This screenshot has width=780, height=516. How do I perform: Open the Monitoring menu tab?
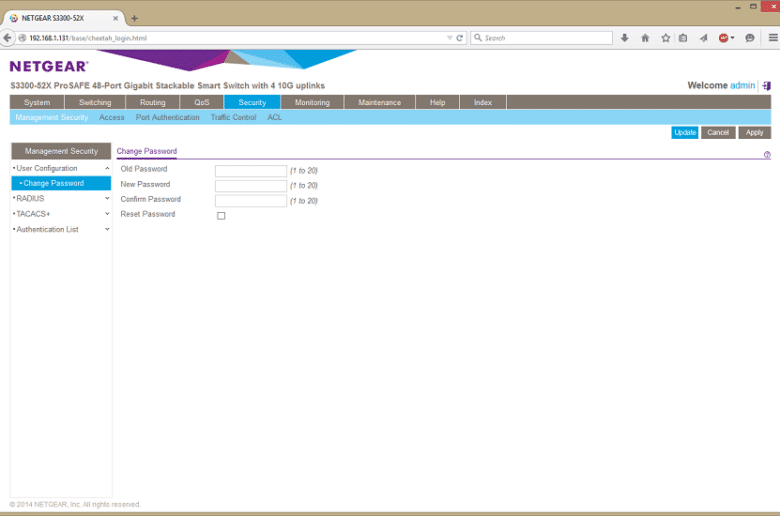pyautogui.click(x=312, y=102)
